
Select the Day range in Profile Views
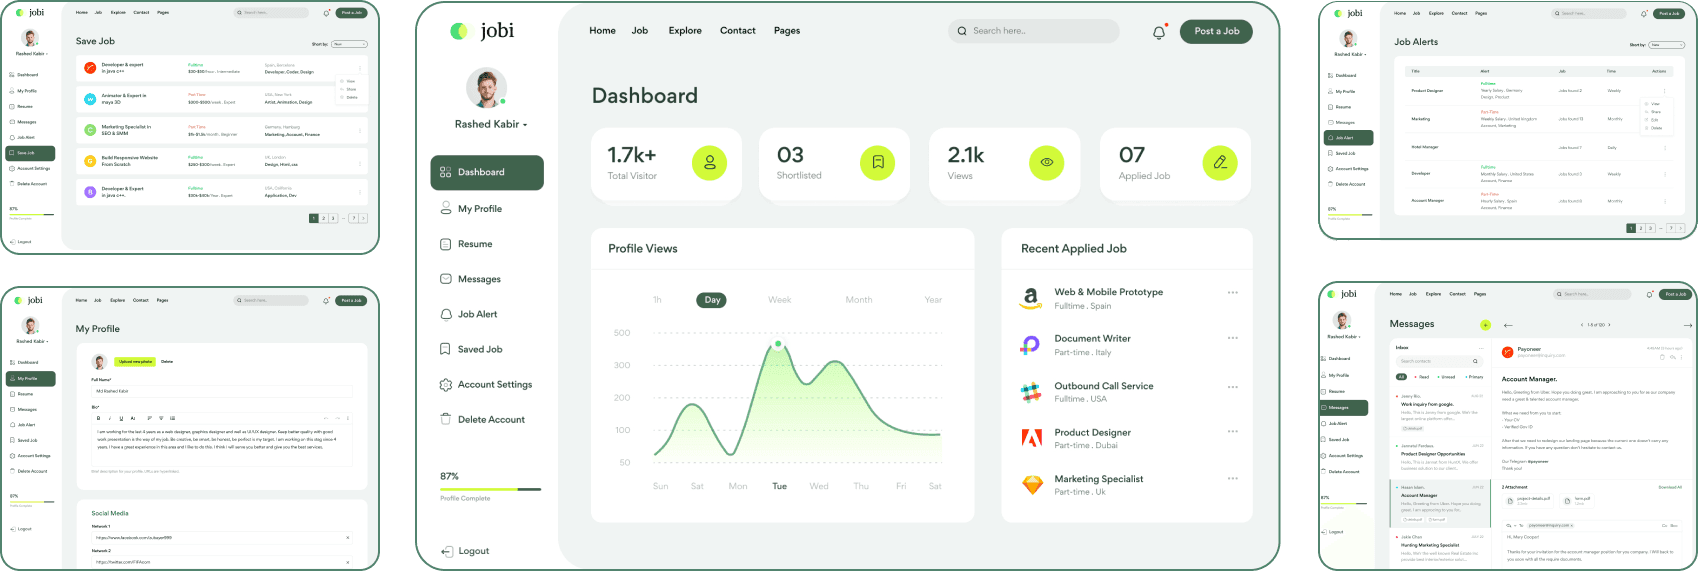tap(712, 300)
